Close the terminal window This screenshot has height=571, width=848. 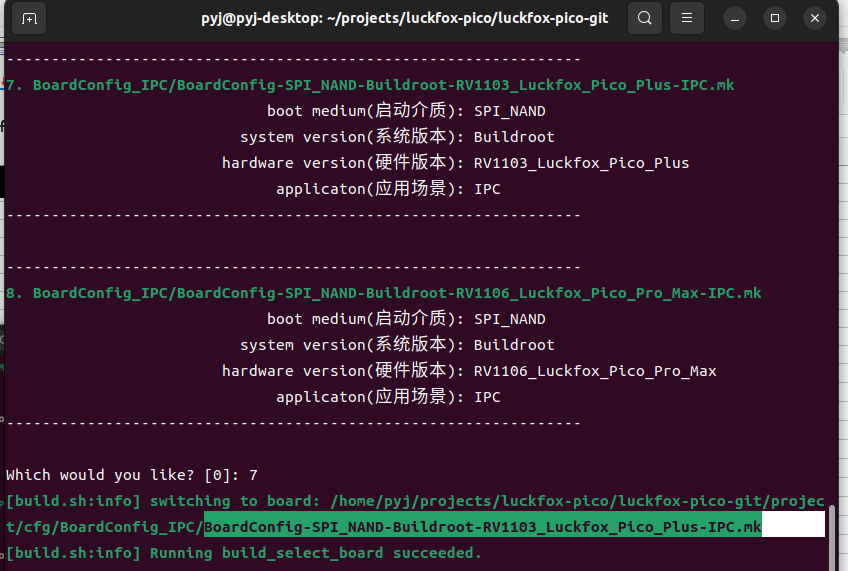815,18
